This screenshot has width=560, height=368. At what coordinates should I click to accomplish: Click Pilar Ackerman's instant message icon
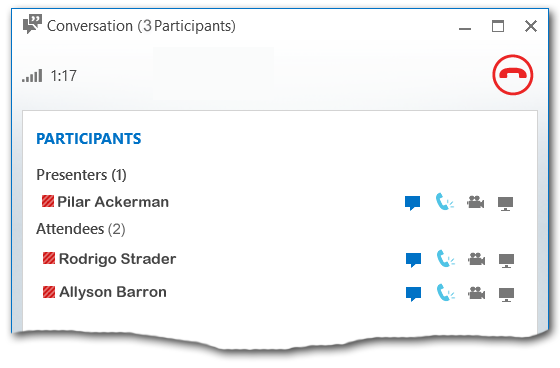pos(412,203)
